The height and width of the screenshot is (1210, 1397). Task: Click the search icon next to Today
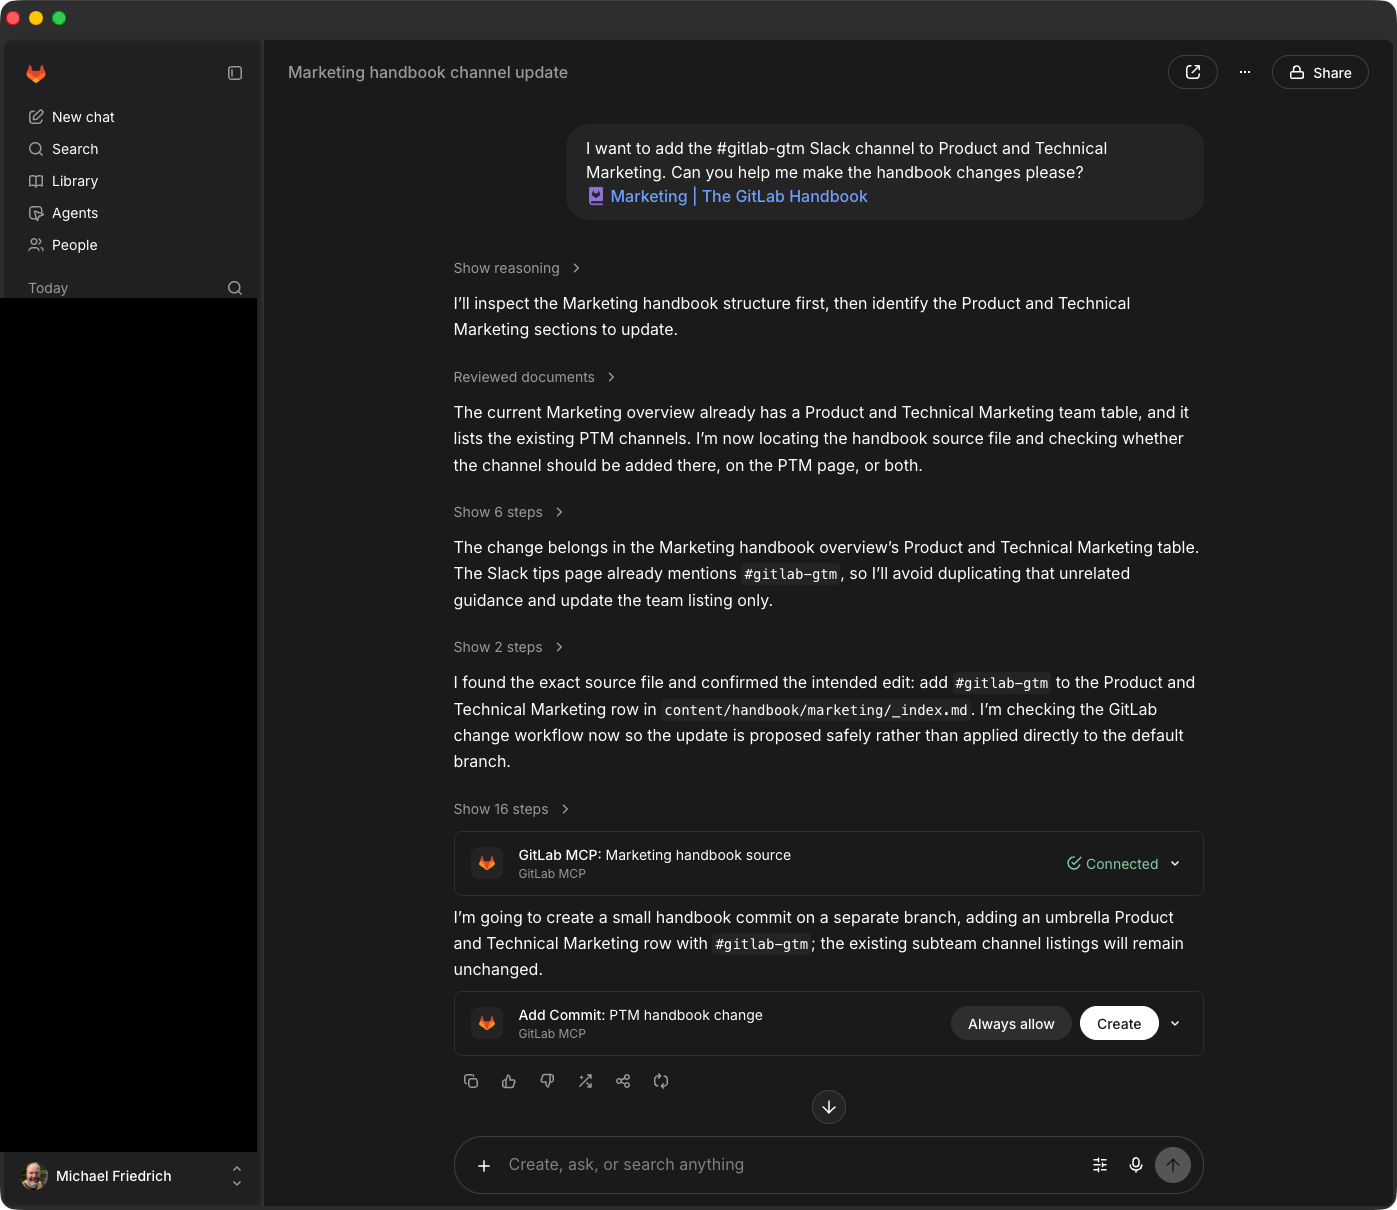pyautogui.click(x=235, y=288)
